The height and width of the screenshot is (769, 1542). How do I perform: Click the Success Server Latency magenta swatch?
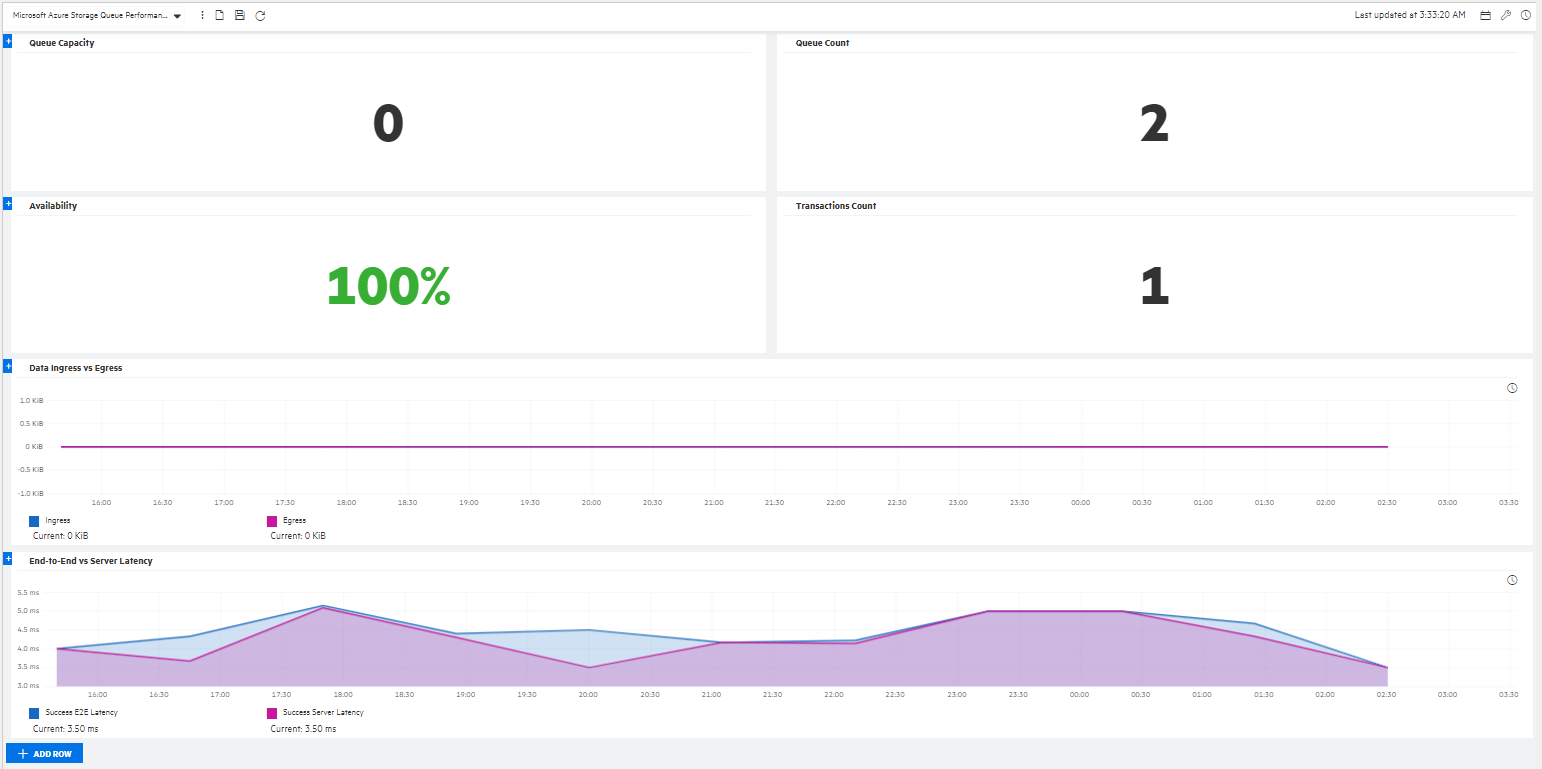tap(272, 714)
